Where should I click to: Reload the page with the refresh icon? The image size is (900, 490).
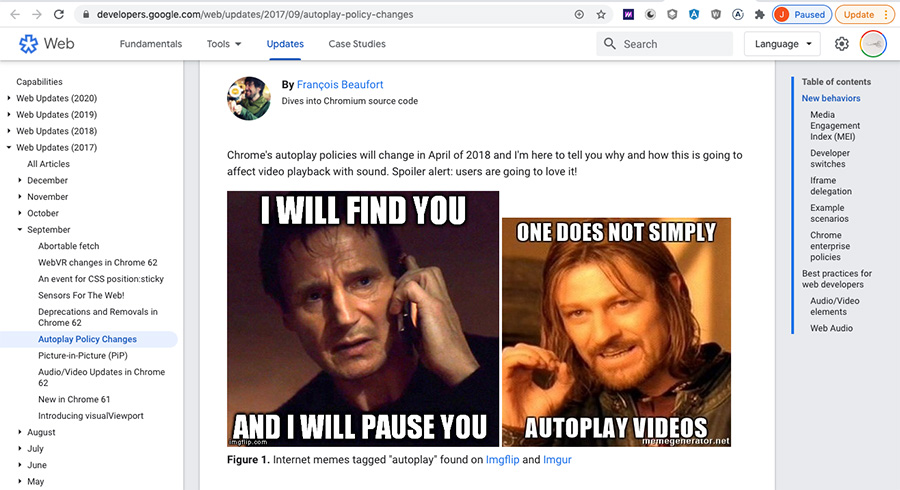pyautogui.click(x=59, y=14)
